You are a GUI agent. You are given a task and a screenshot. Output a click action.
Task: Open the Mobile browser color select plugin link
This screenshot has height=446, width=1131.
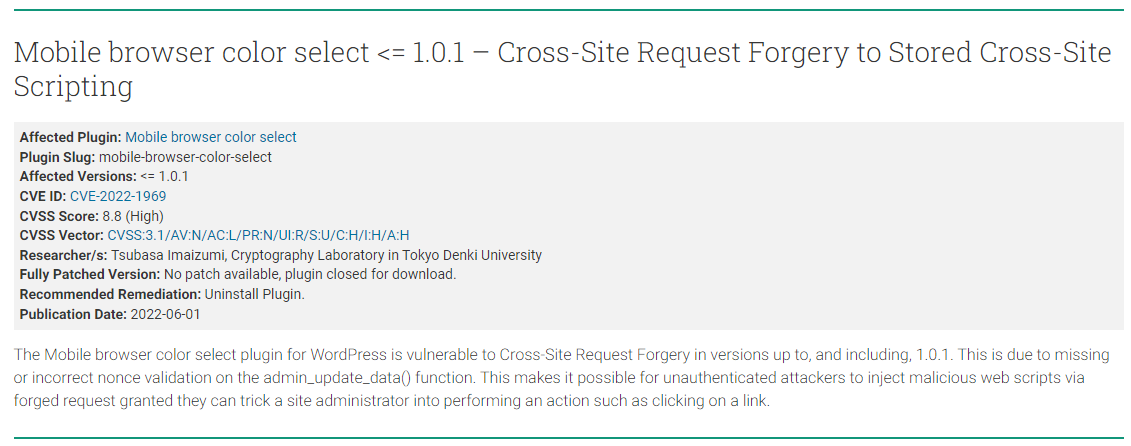click(211, 137)
